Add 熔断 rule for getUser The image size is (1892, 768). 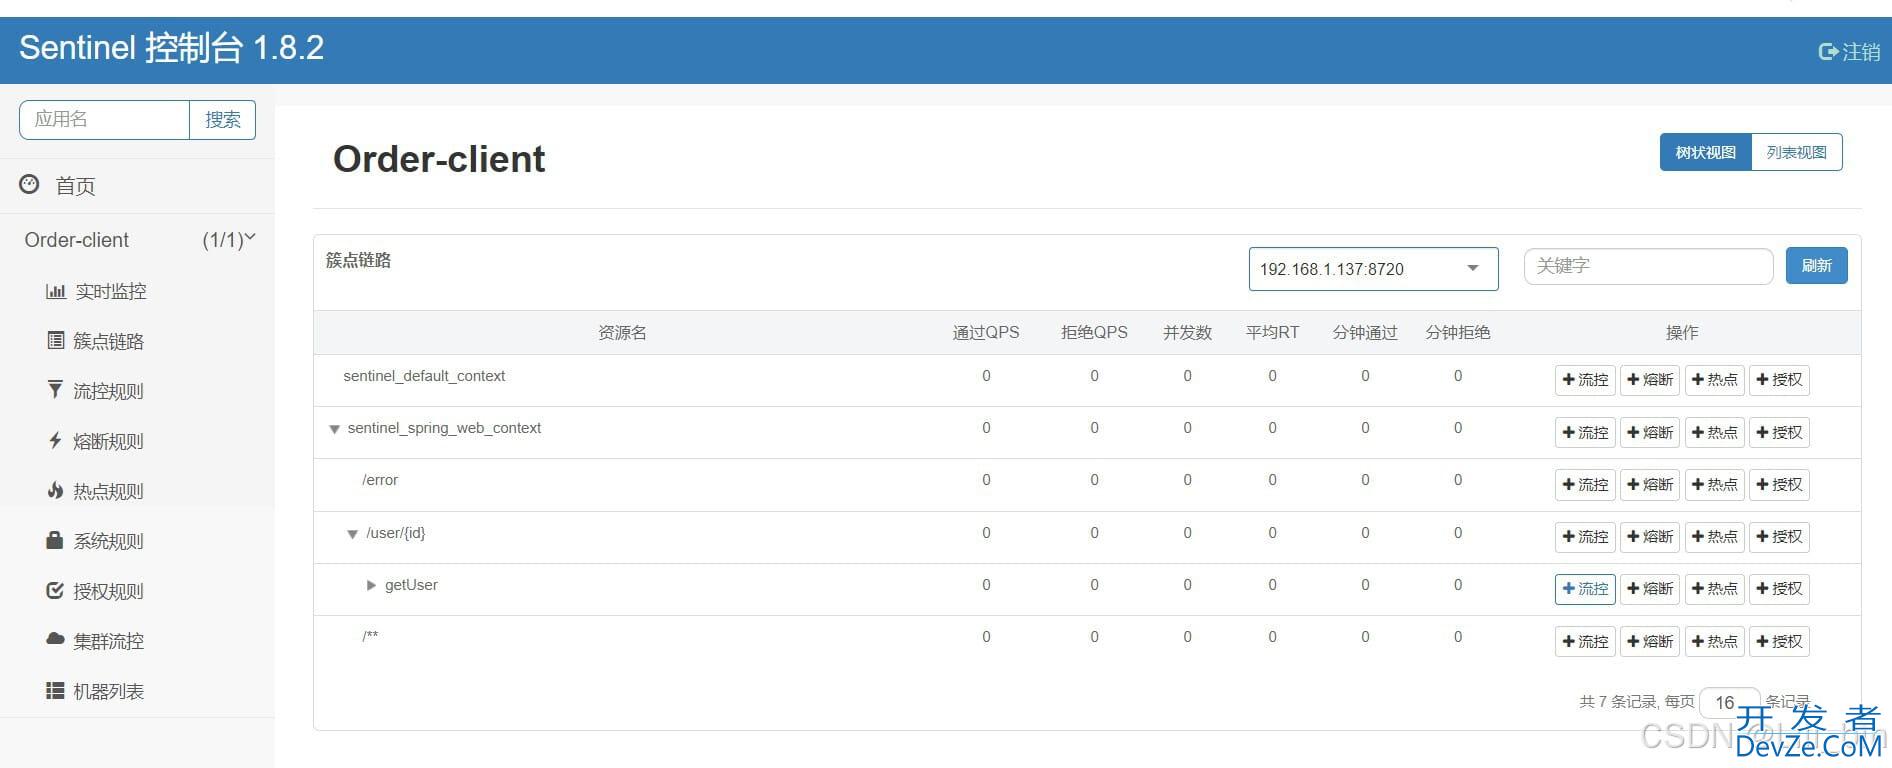point(1650,589)
